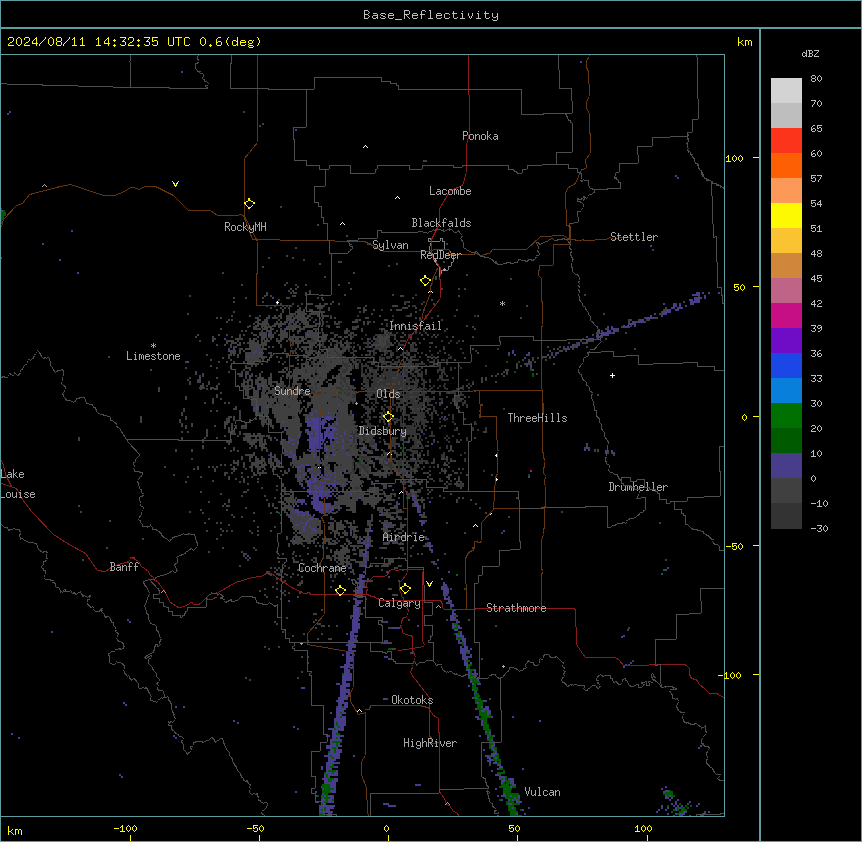Select the 2024/08/11 14:32:35 UTC timestamp
862x842 pixels.
point(99,42)
